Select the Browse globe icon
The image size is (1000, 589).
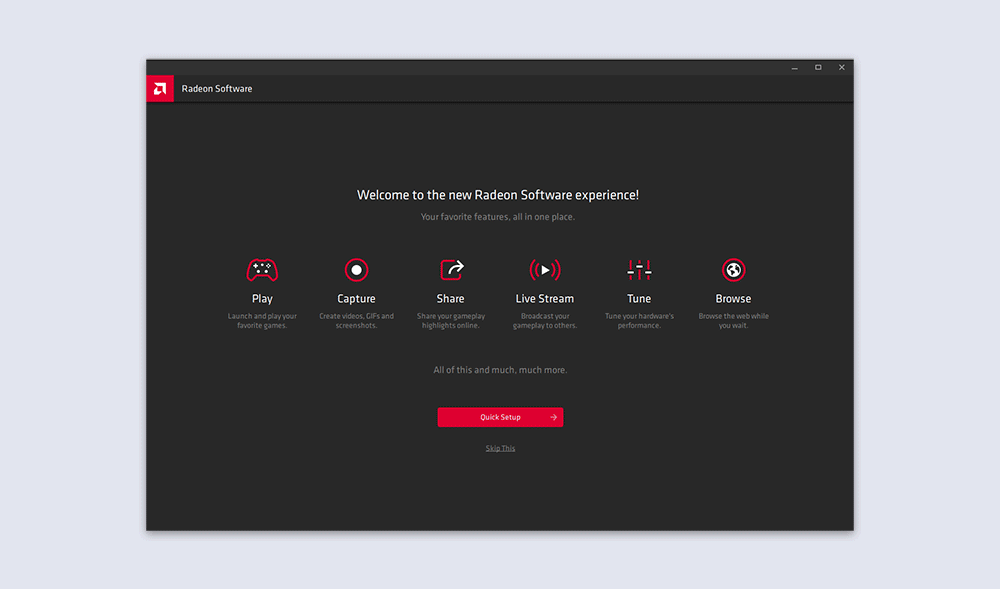pyautogui.click(x=733, y=270)
